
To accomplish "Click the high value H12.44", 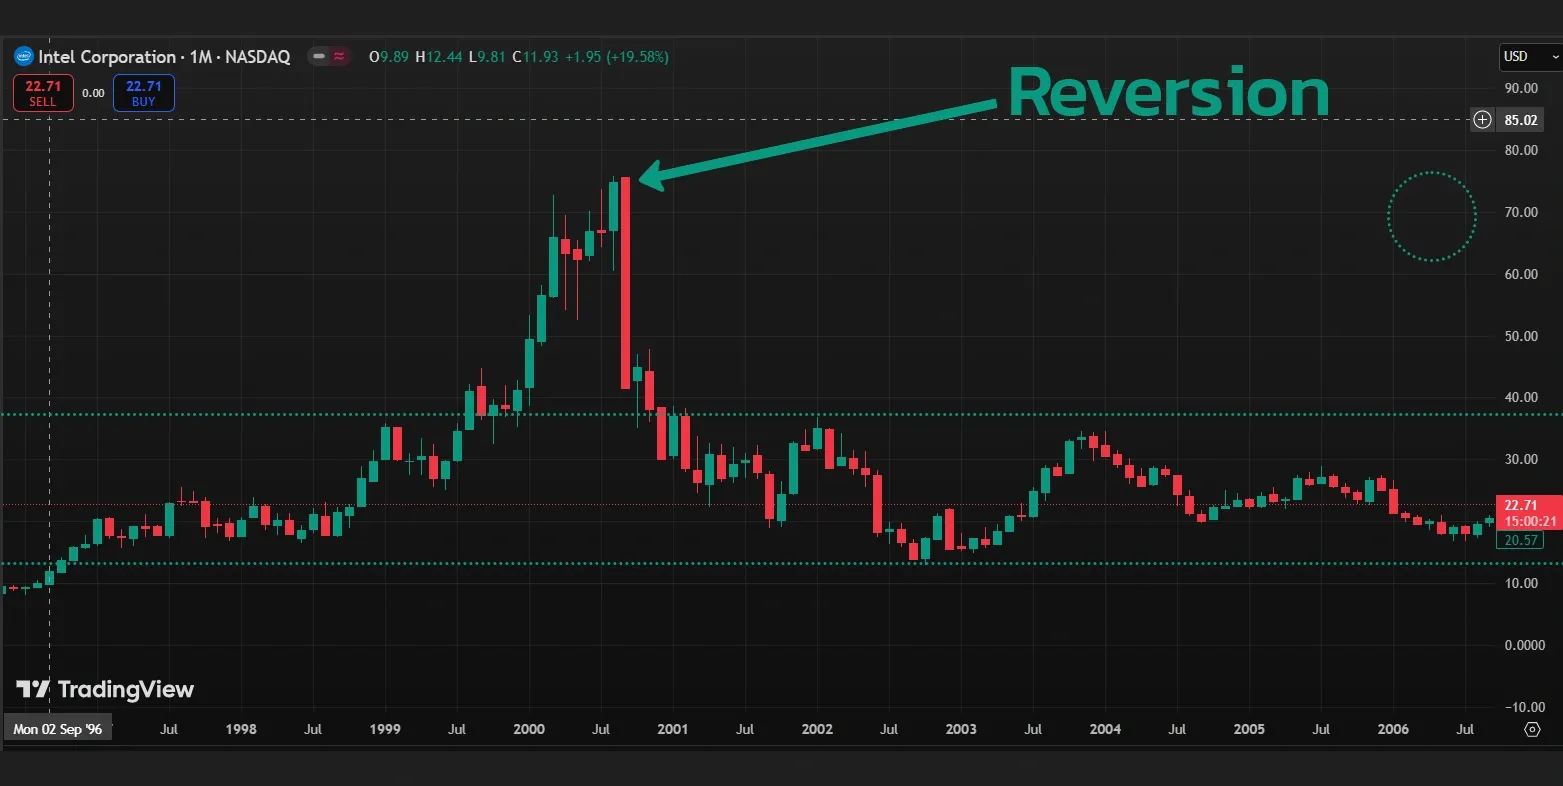I will [x=439, y=57].
